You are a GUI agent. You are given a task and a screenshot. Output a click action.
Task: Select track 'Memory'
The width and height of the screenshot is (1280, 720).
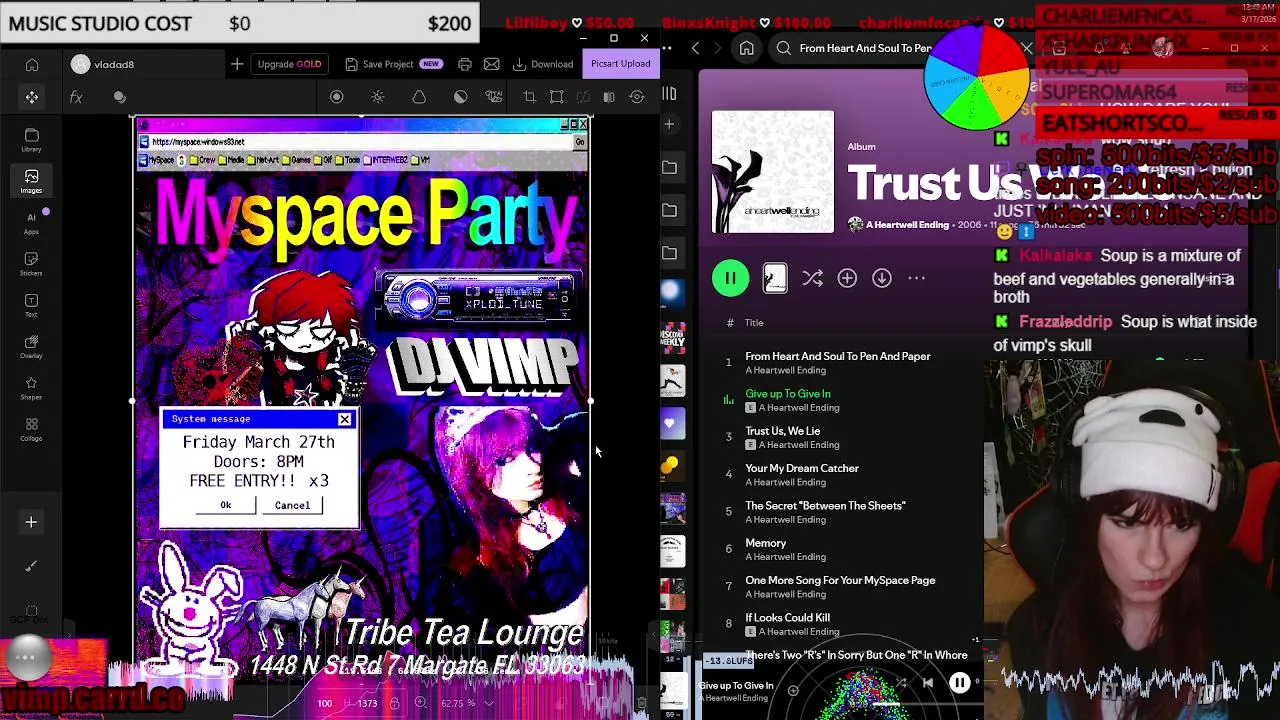coord(765,543)
